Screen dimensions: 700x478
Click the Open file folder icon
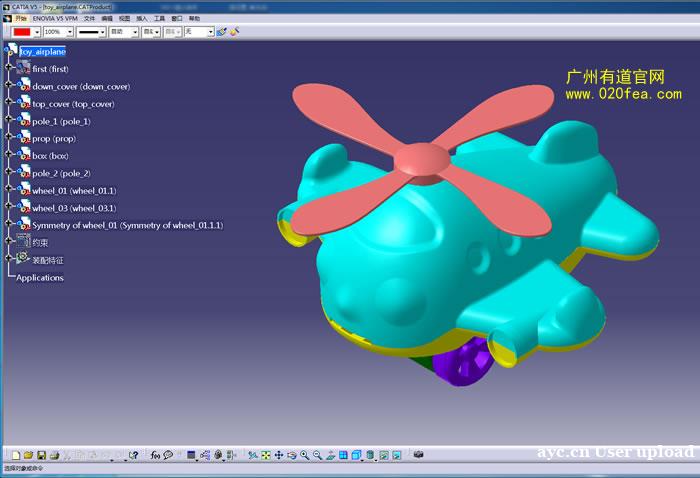(x=28, y=456)
